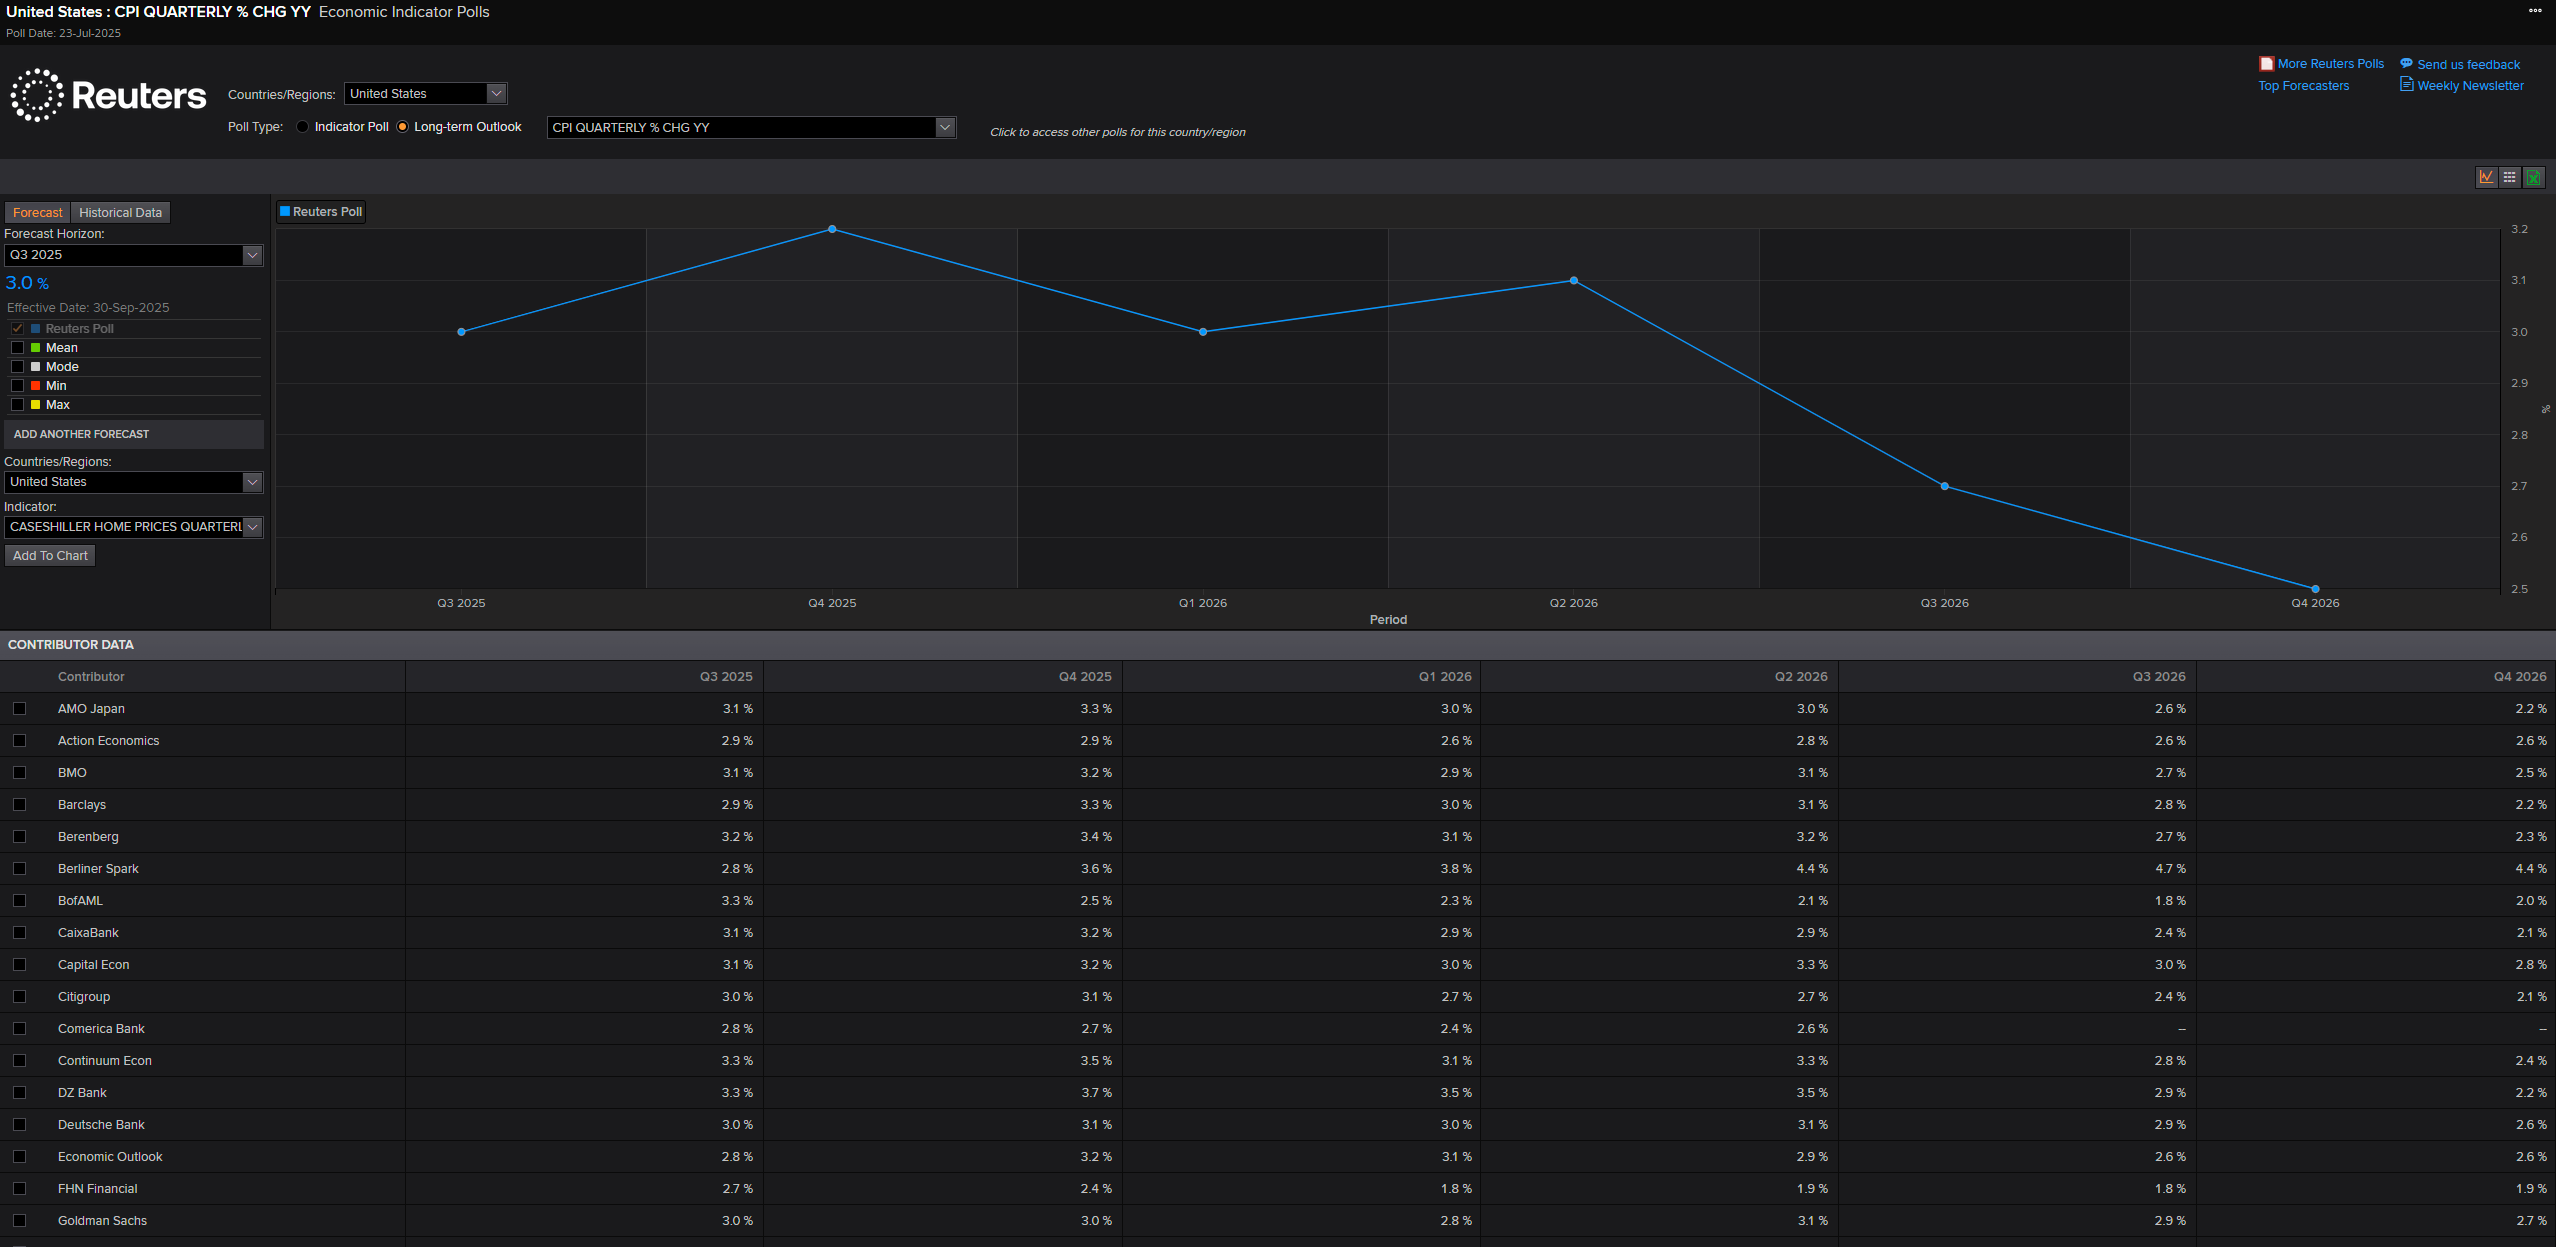Click the Berenberg contributor name
The width and height of the screenshot is (2556, 1247).
click(88, 837)
